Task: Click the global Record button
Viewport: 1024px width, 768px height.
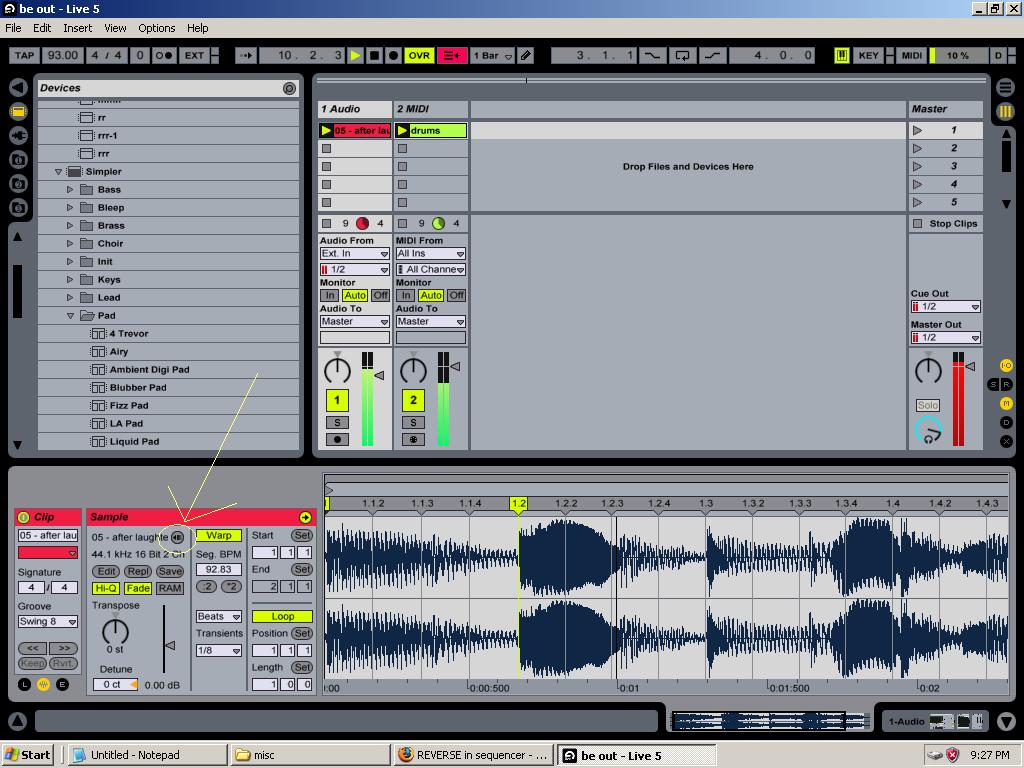Action: pos(393,56)
